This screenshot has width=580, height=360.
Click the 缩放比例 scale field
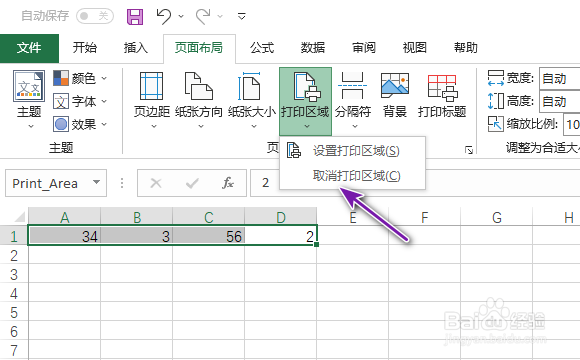pyautogui.click(x=571, y=124)
